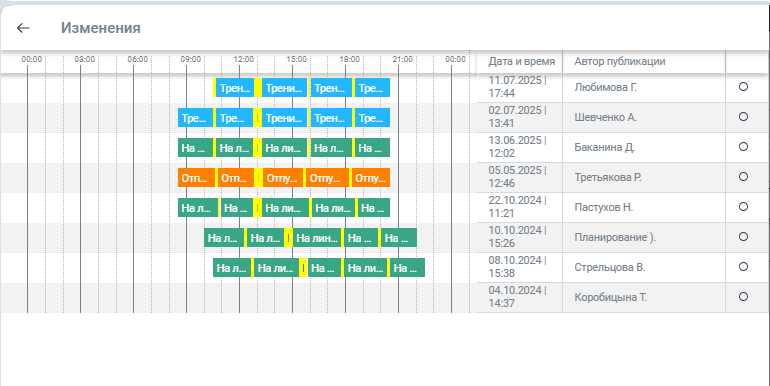This screenshot has height=386, width=770.
Task: Select first training block of the 11.07.2025 row
Action: (235, 88)
